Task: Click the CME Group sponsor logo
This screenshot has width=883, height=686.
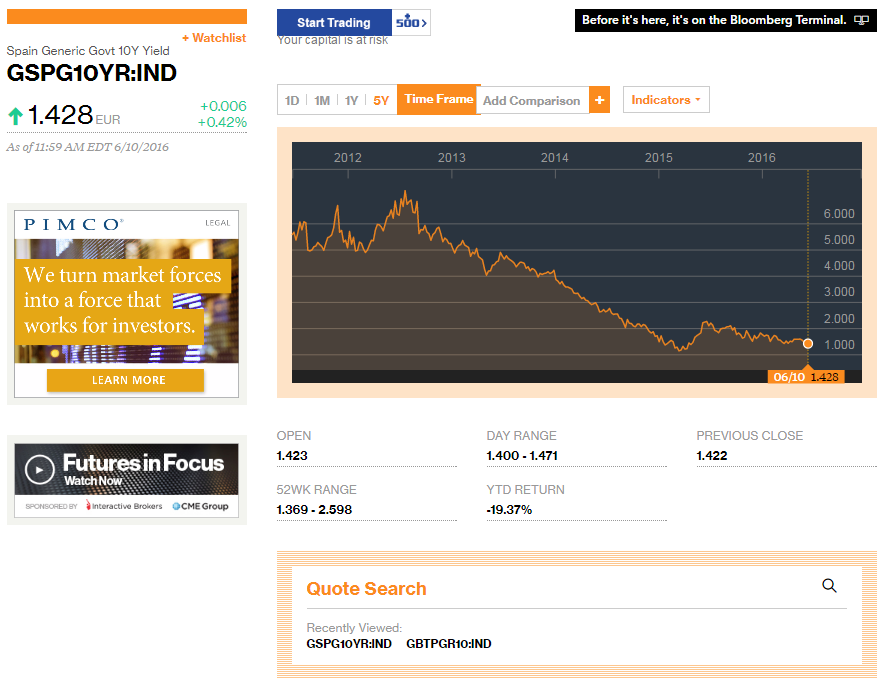Action: coord(200,506)
